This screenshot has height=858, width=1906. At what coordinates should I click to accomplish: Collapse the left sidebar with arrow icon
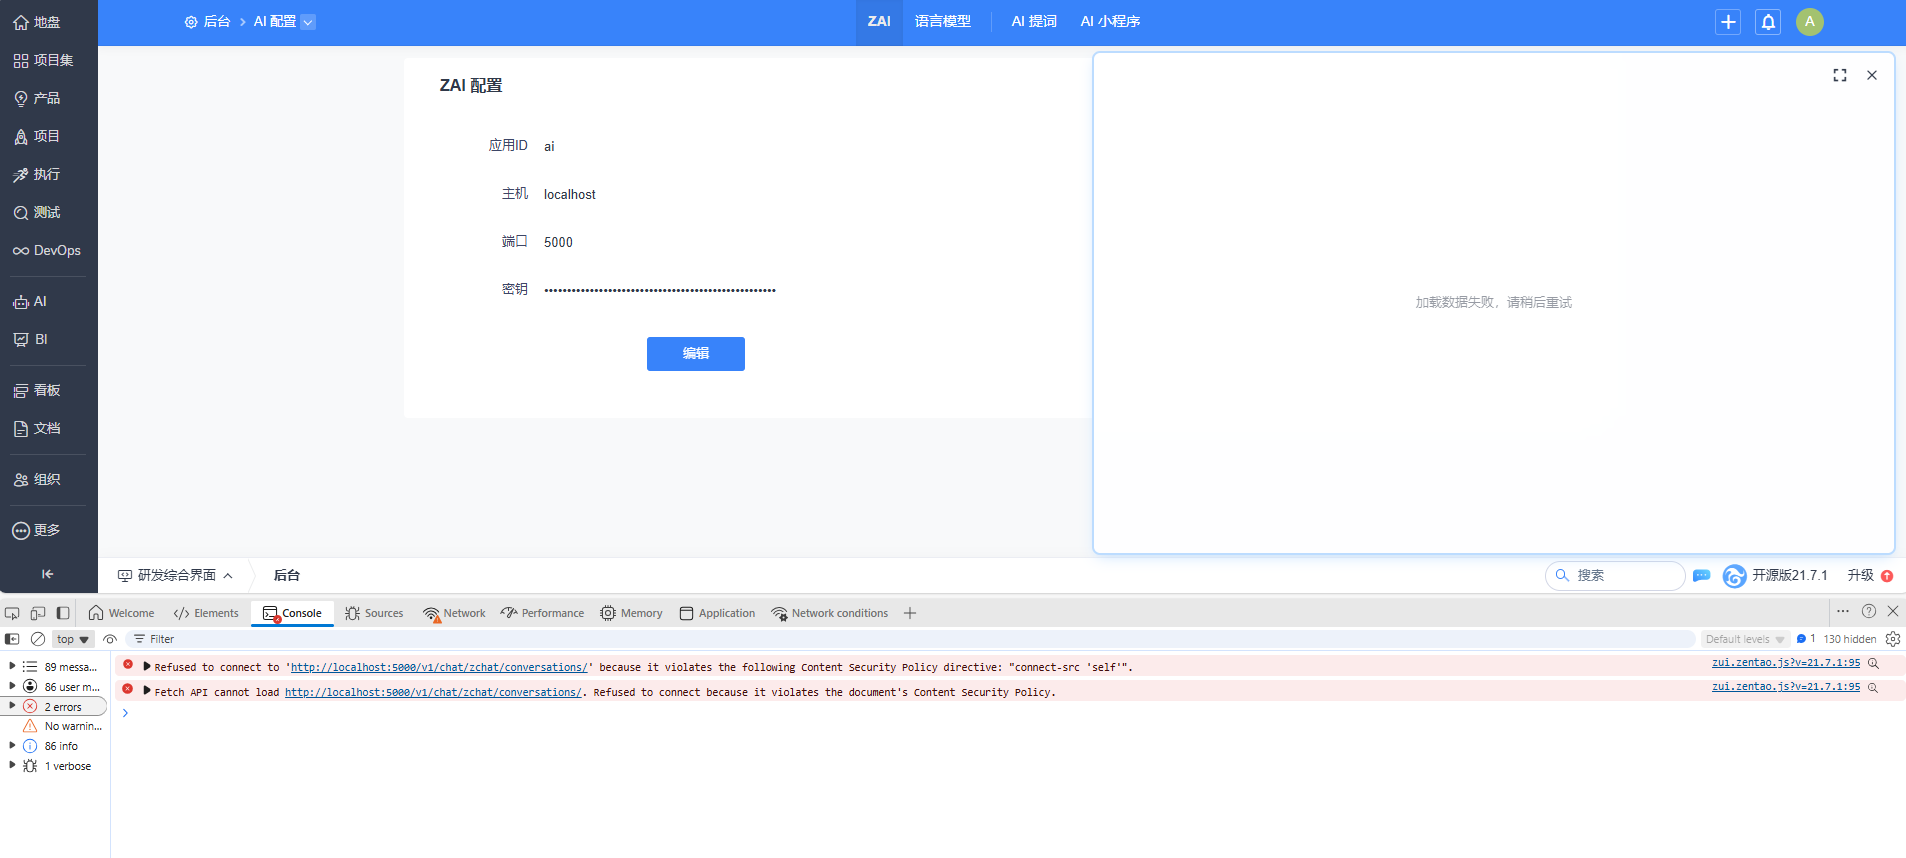tap(47, 574)
